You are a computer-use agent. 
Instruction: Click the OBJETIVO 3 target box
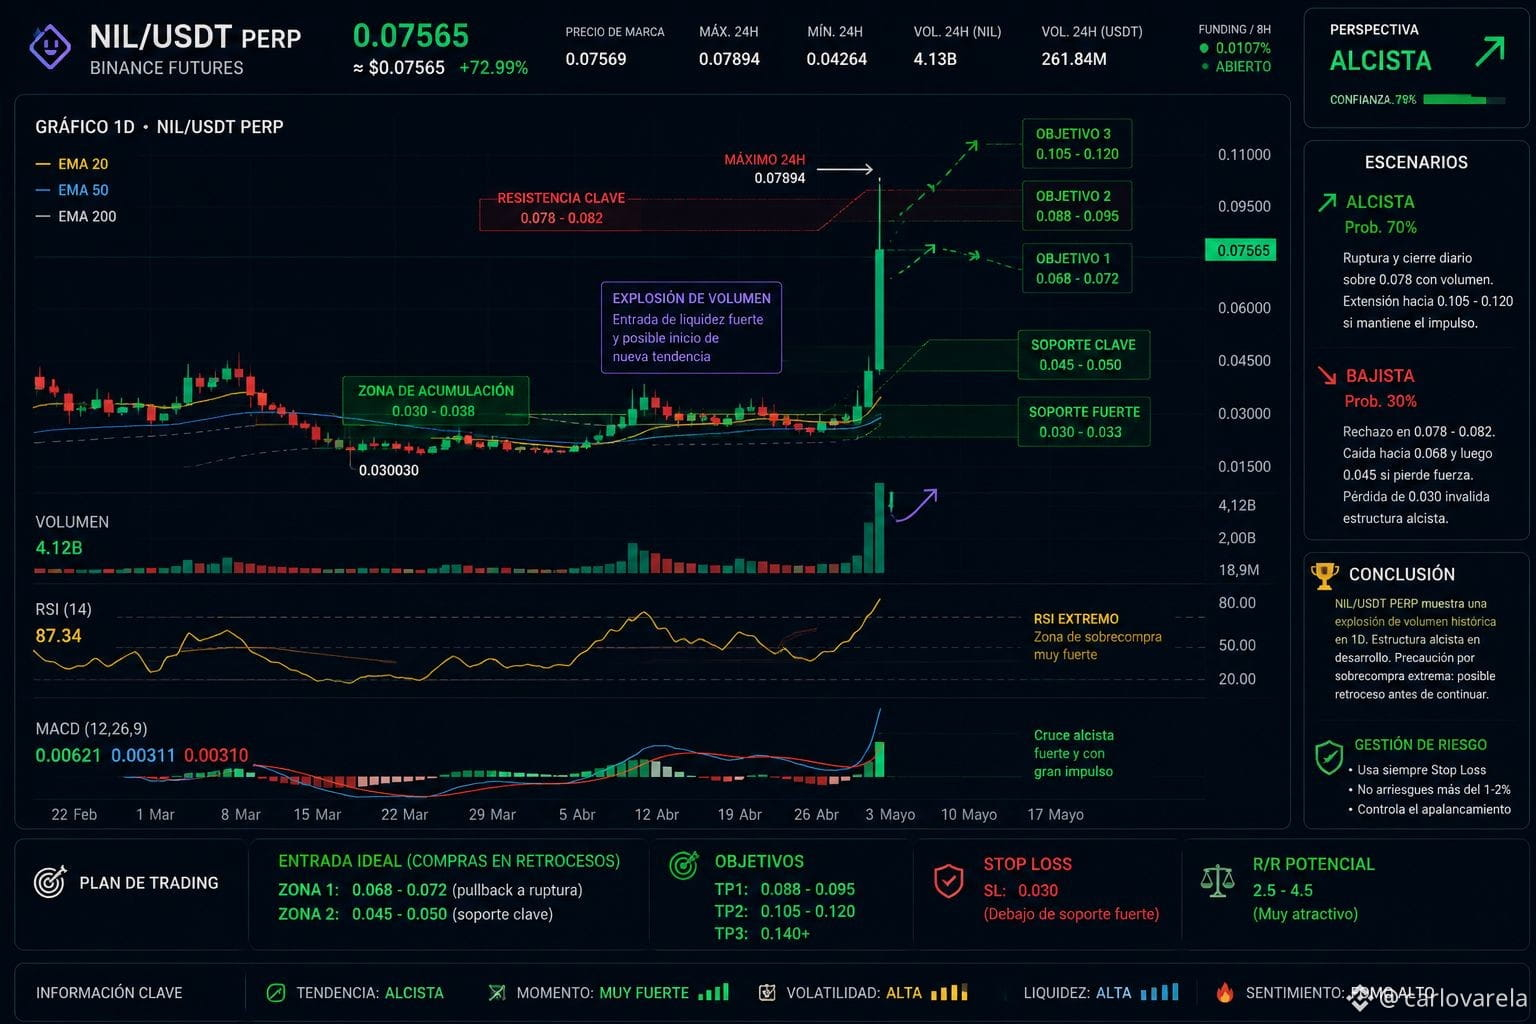[1077, 144]
